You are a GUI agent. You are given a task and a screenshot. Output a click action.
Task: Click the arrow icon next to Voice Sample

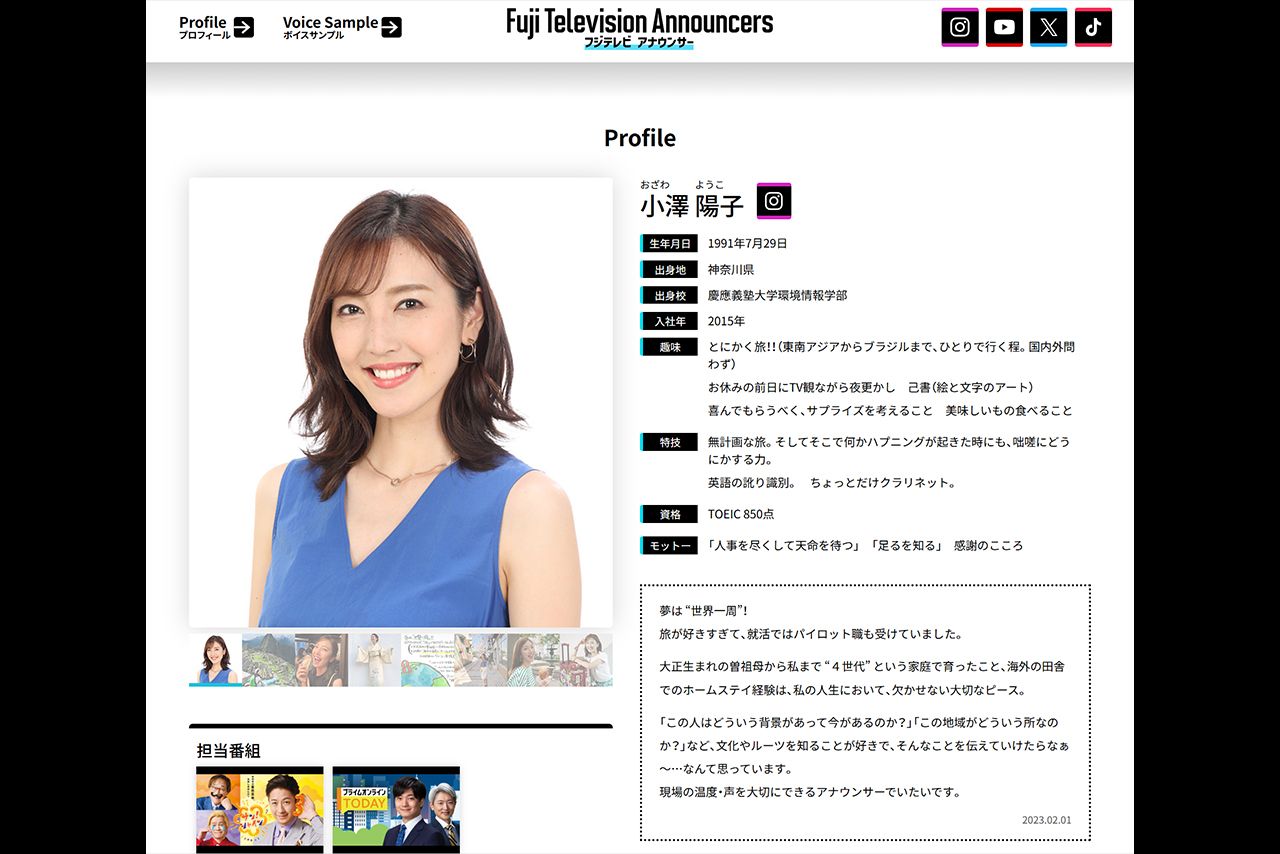tap(390, 27)
